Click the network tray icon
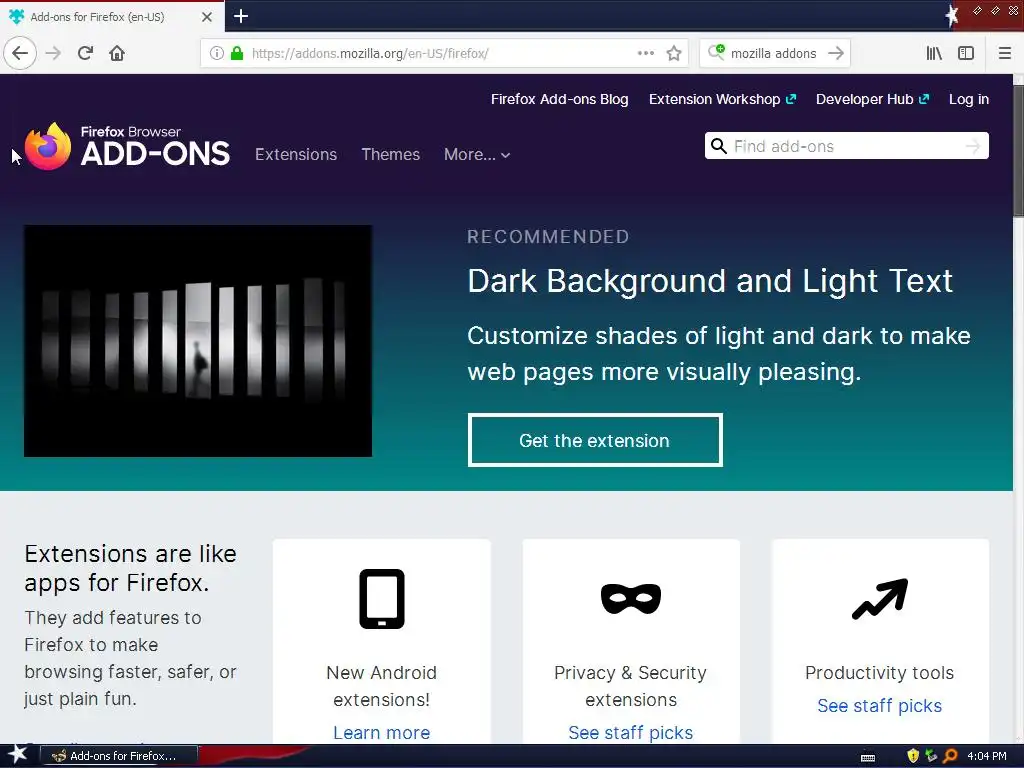Image resolution: width=1024 pixels, height=768 pixels. [931, 756]
